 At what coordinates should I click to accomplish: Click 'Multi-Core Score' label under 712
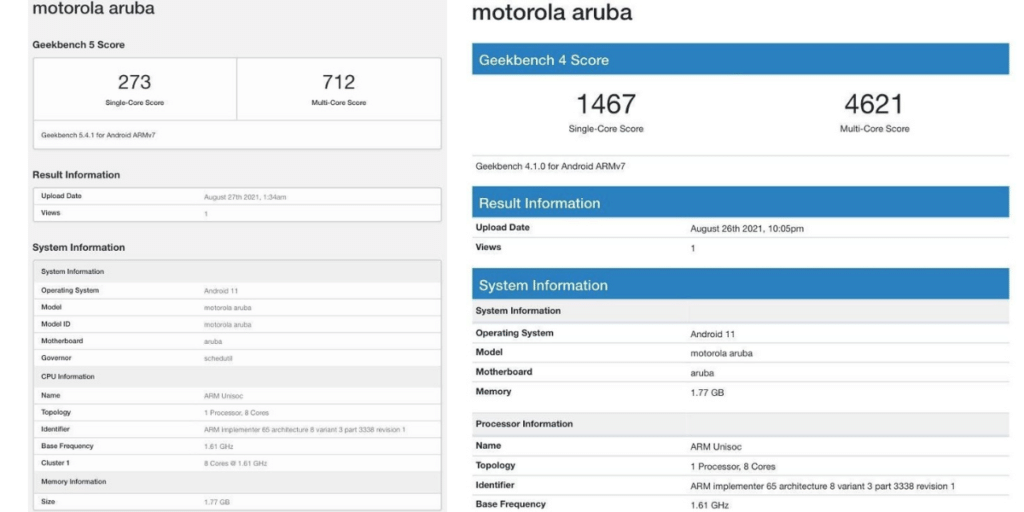pos(338,103)
